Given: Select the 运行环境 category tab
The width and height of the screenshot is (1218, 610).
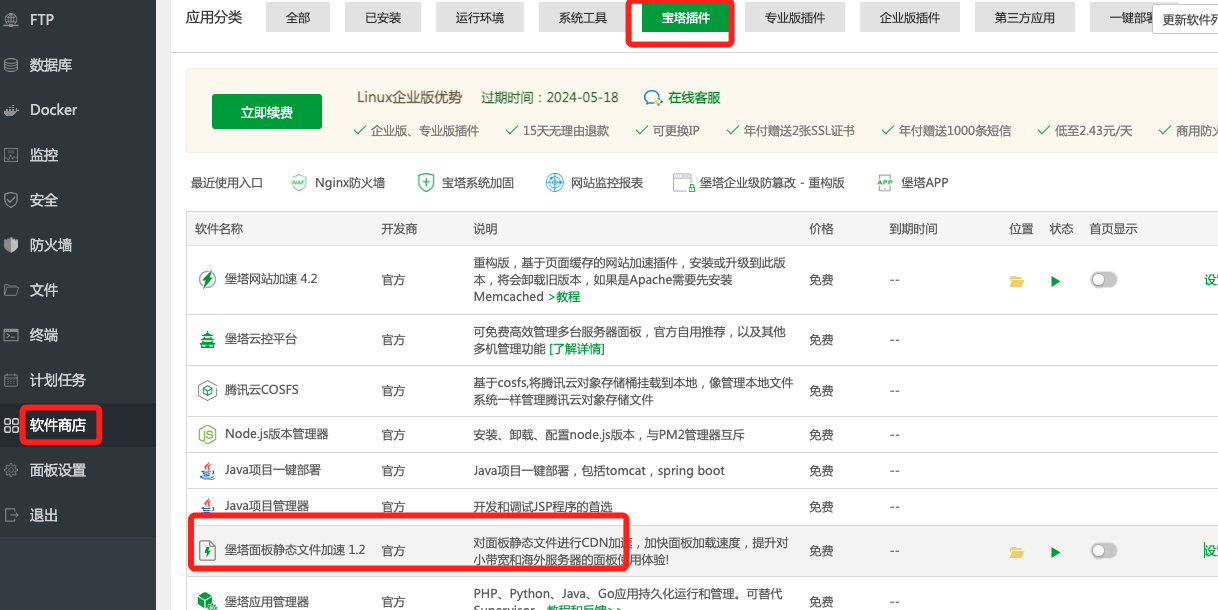Looking at the screenshot, I should point(480,17).
